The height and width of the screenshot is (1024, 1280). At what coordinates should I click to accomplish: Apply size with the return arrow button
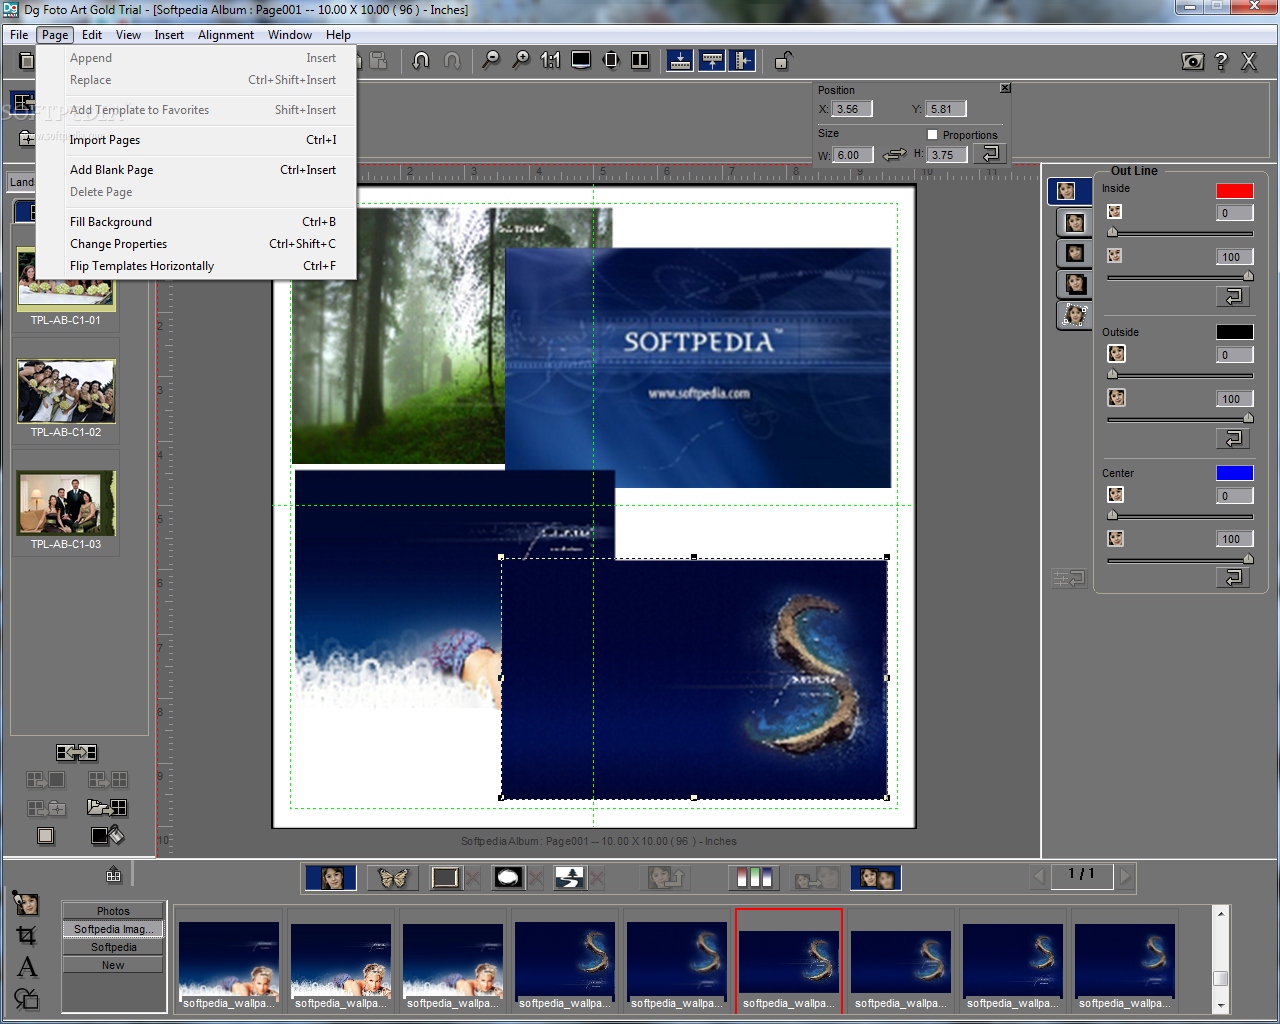(990, 154)
